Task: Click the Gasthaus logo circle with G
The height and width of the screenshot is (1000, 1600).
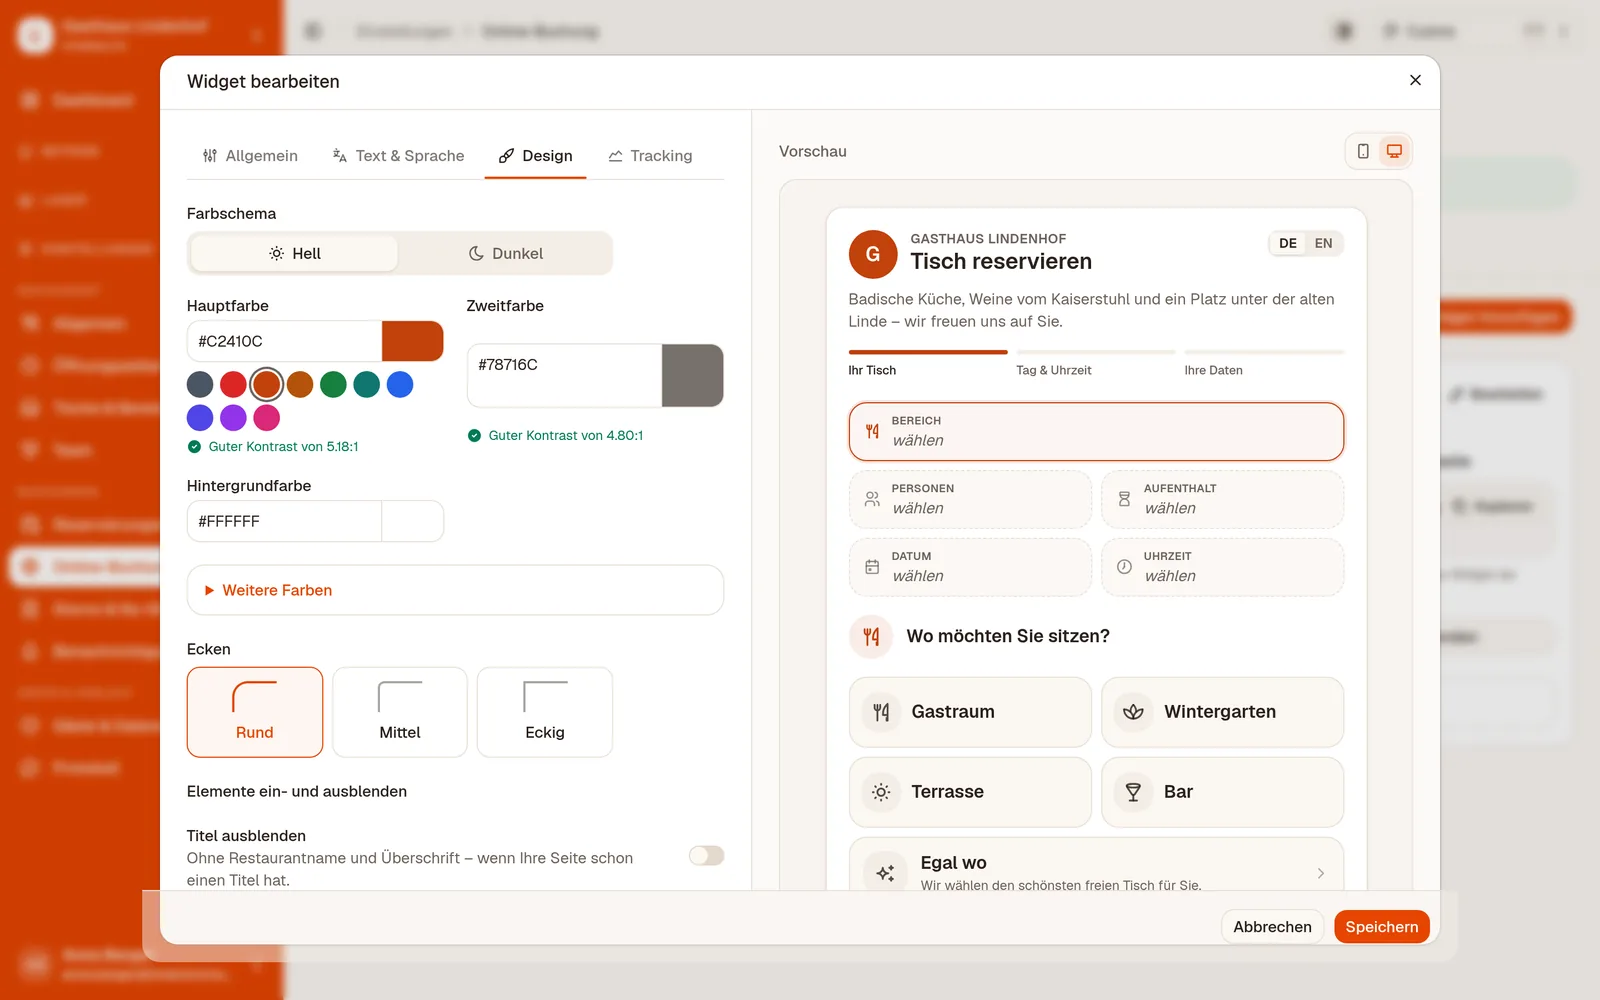Action: point(873,254)
